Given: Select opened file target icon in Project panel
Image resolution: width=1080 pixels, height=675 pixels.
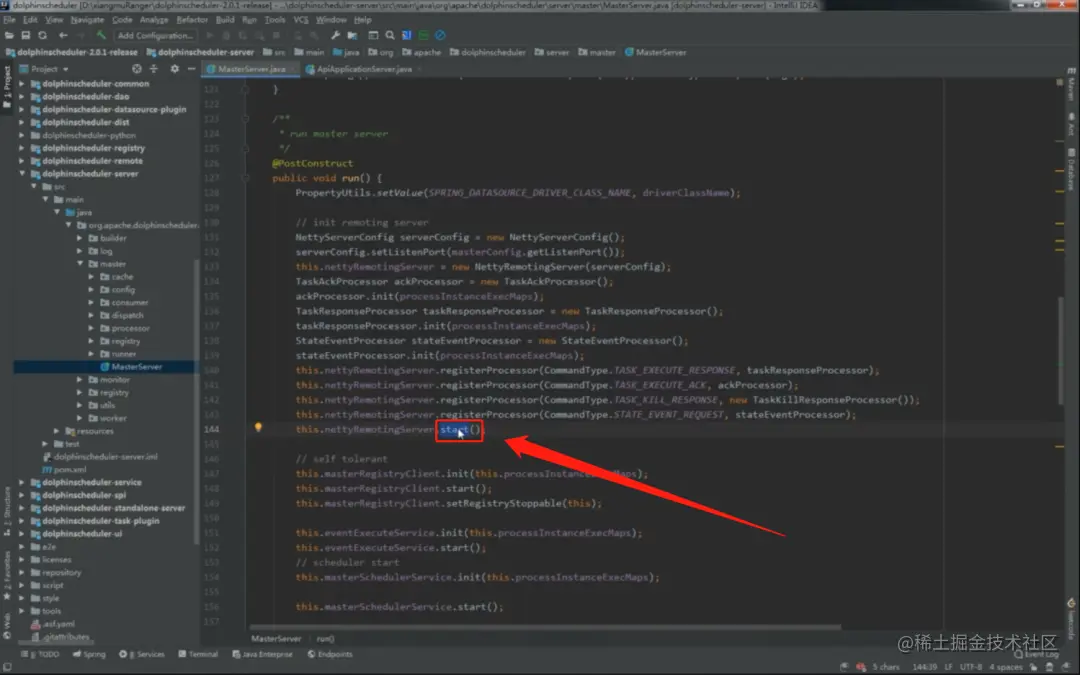Looking at the screenshot, I should [x=137, y=69].
